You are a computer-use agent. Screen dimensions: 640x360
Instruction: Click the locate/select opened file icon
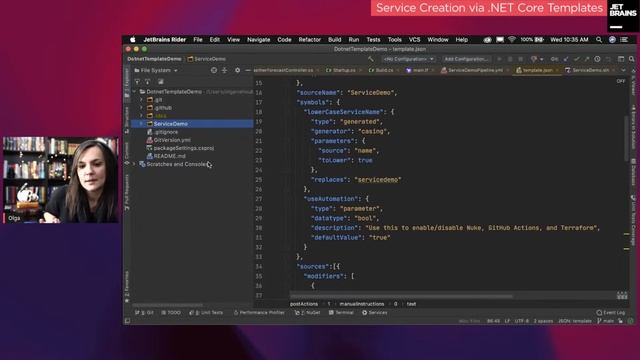[213, 70]
